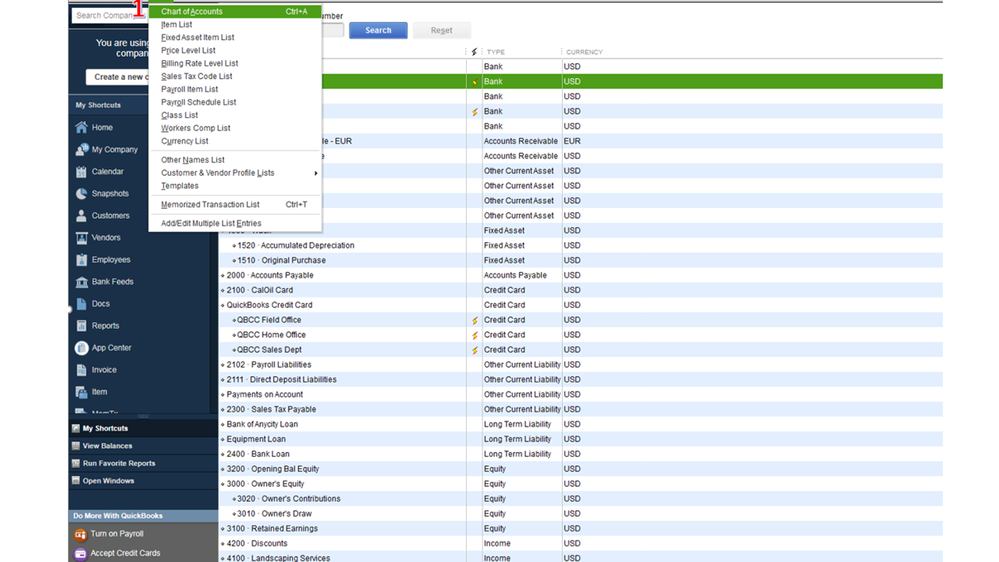This screenshot has width=999, height=562.
Task: Open the Snapshots pie chart icon
Action: 82,194
